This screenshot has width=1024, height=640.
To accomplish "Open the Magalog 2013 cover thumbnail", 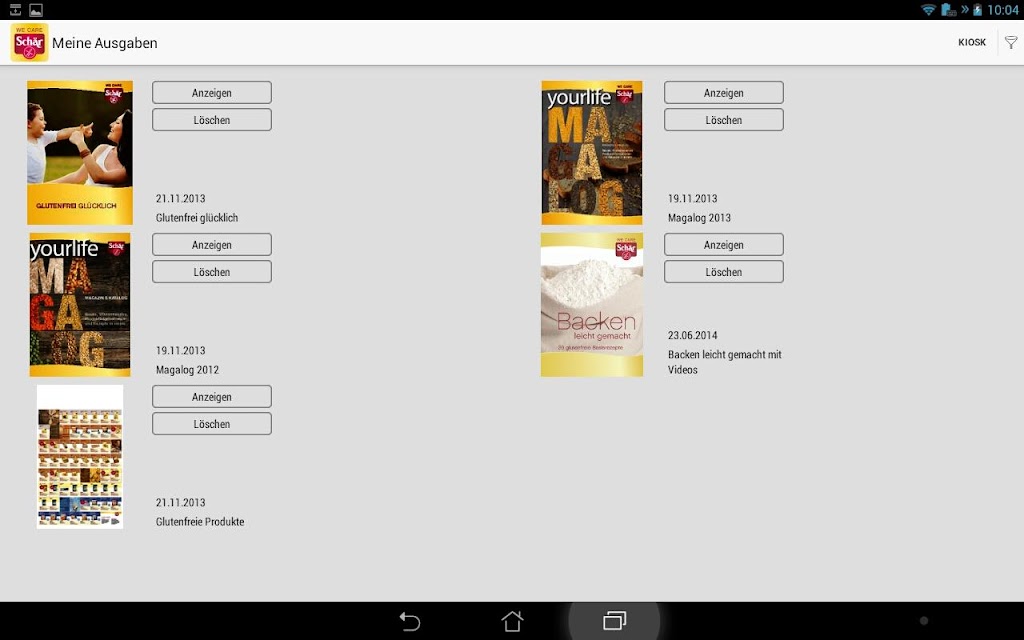I will [592, 153].
